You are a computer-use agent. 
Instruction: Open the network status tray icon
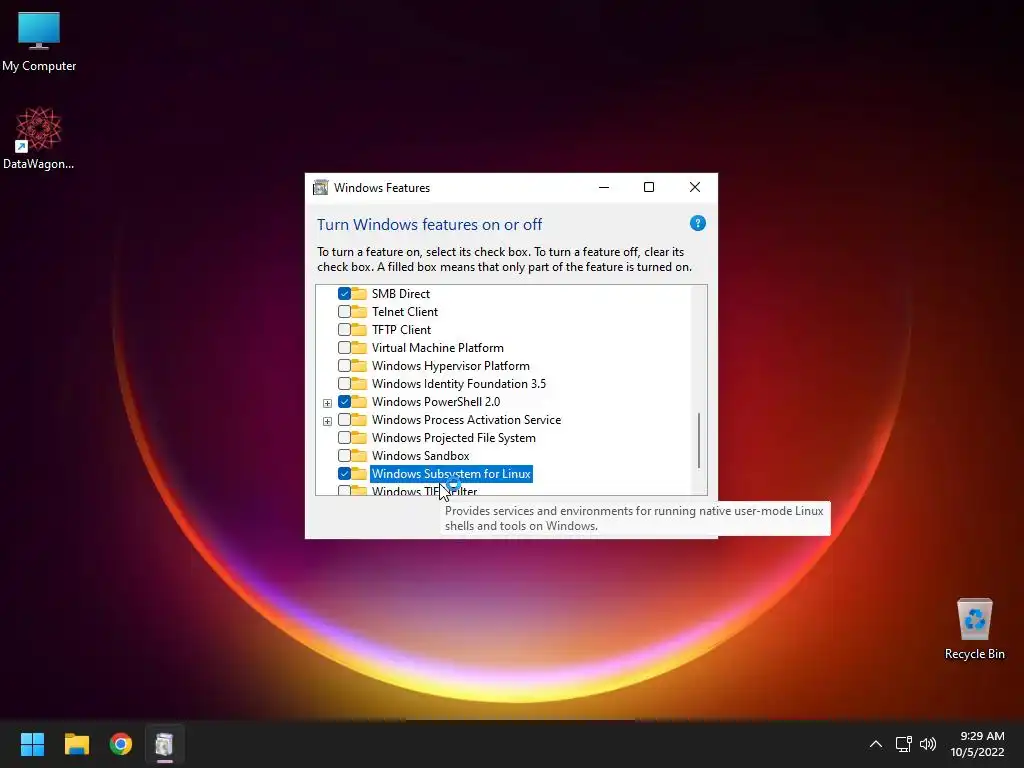904,744
